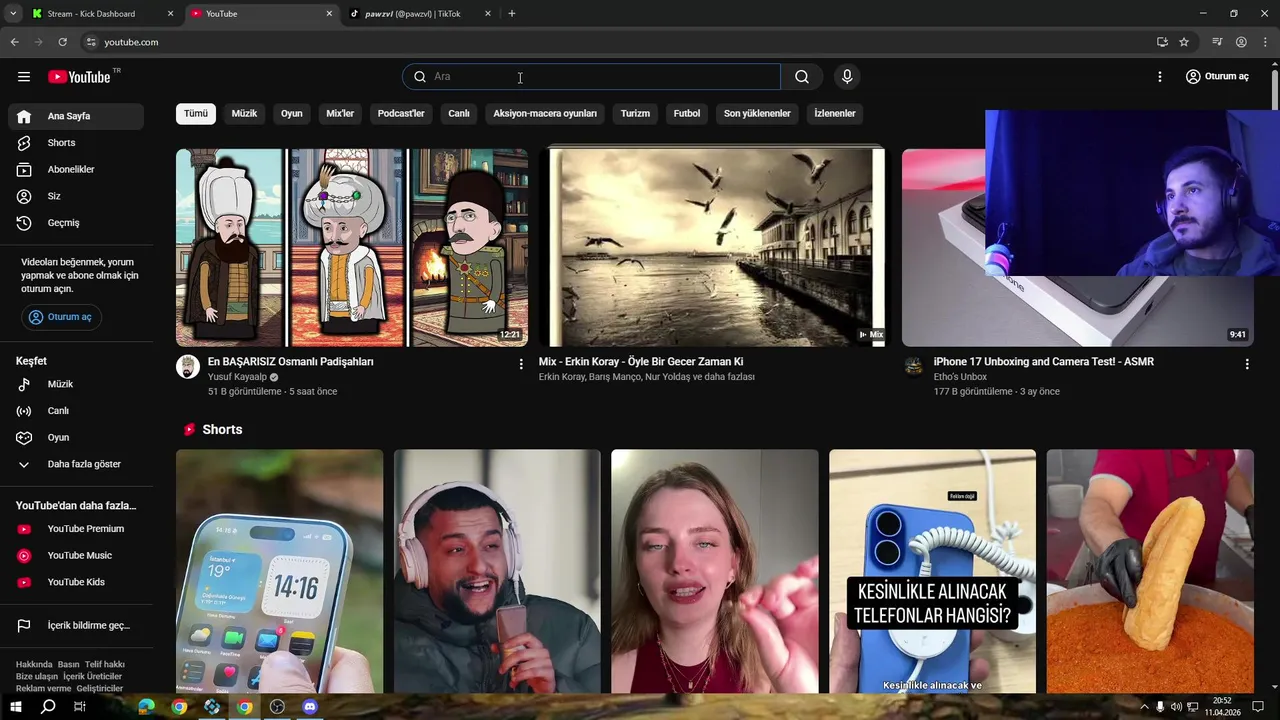1280x720 pixels.
Task: Open the Chrome tab search dropdown
Action: tap(13, 14)
